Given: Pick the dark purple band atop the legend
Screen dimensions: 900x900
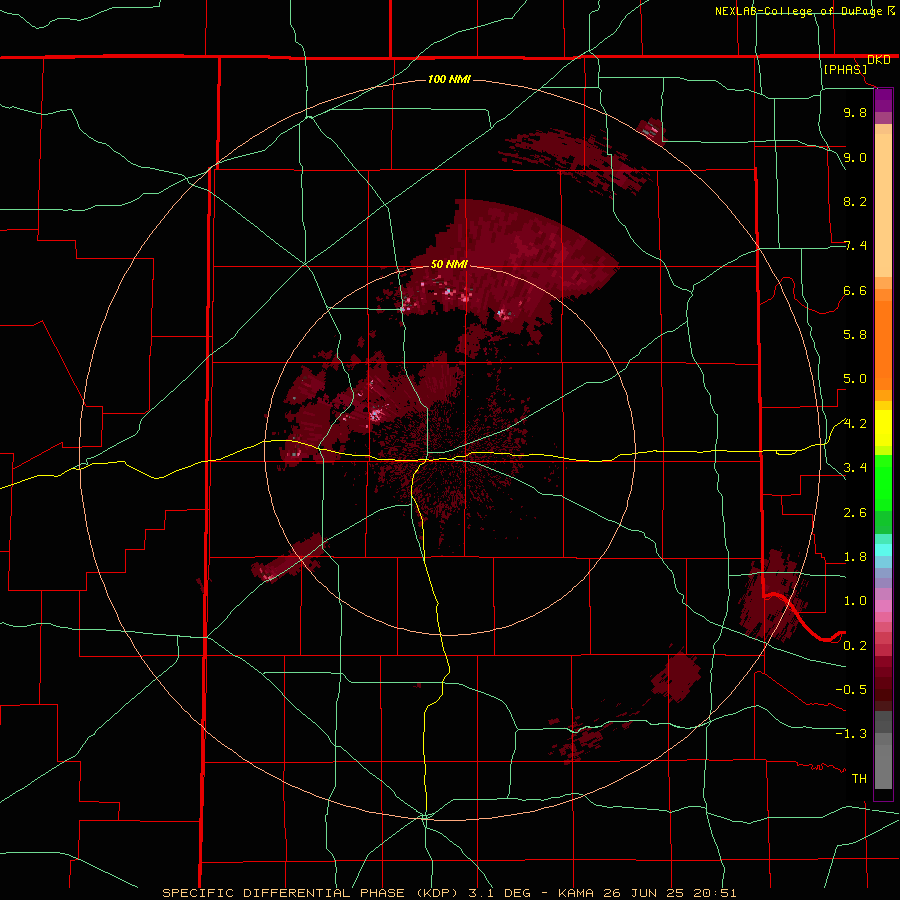Looking at the screenshot, I should 883,100.
